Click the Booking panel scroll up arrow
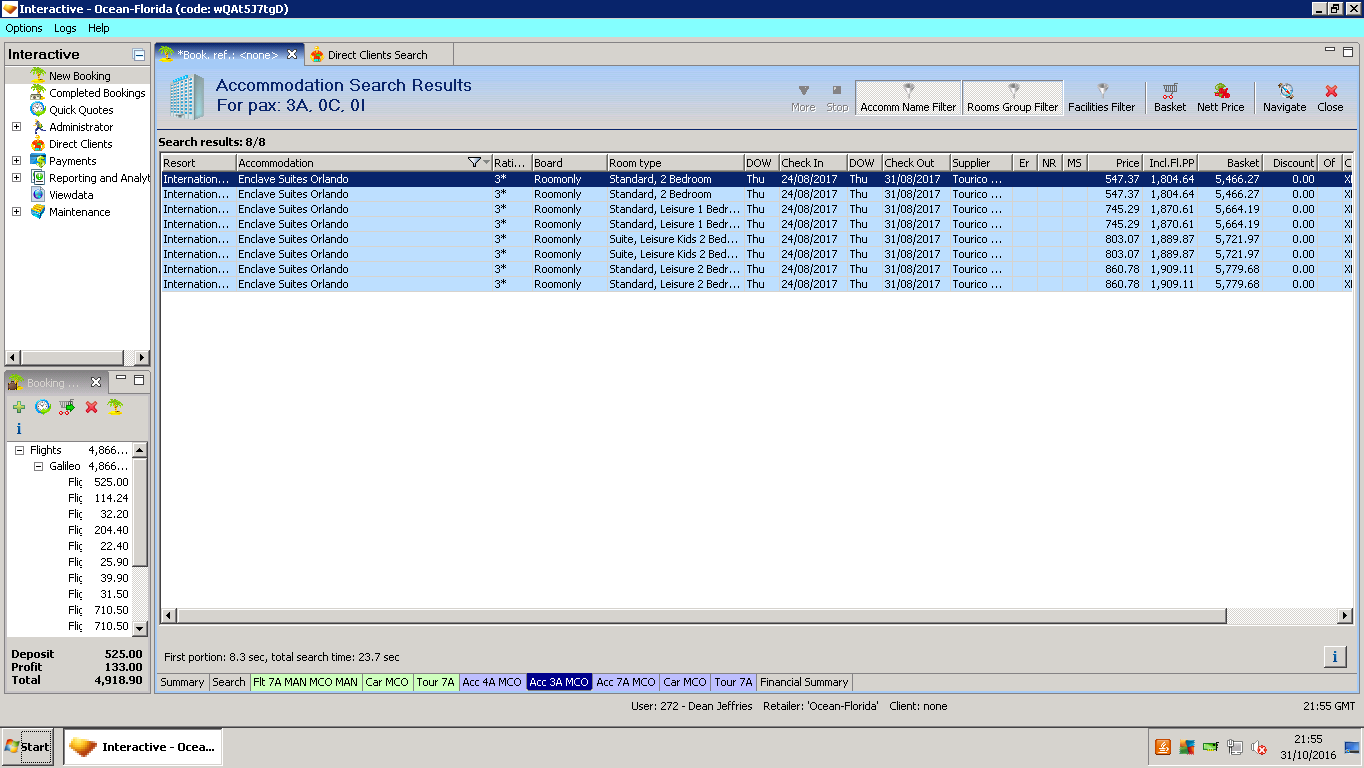1364x768 pixels. click(x=140, y=451)
